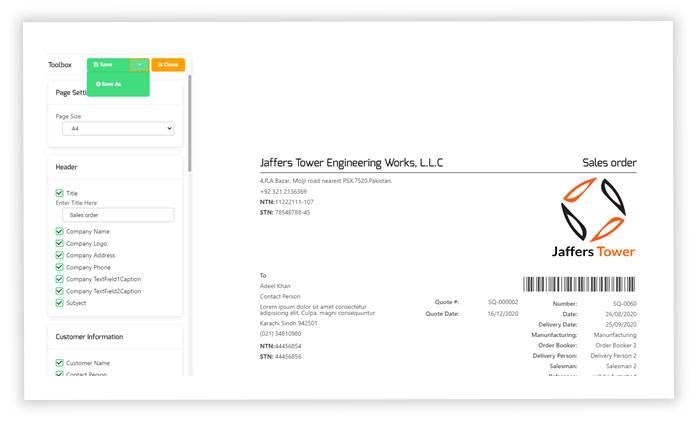Click the company phone +92 321 2136369
This screenshot has height=423, width=699.
coord(283,192)
